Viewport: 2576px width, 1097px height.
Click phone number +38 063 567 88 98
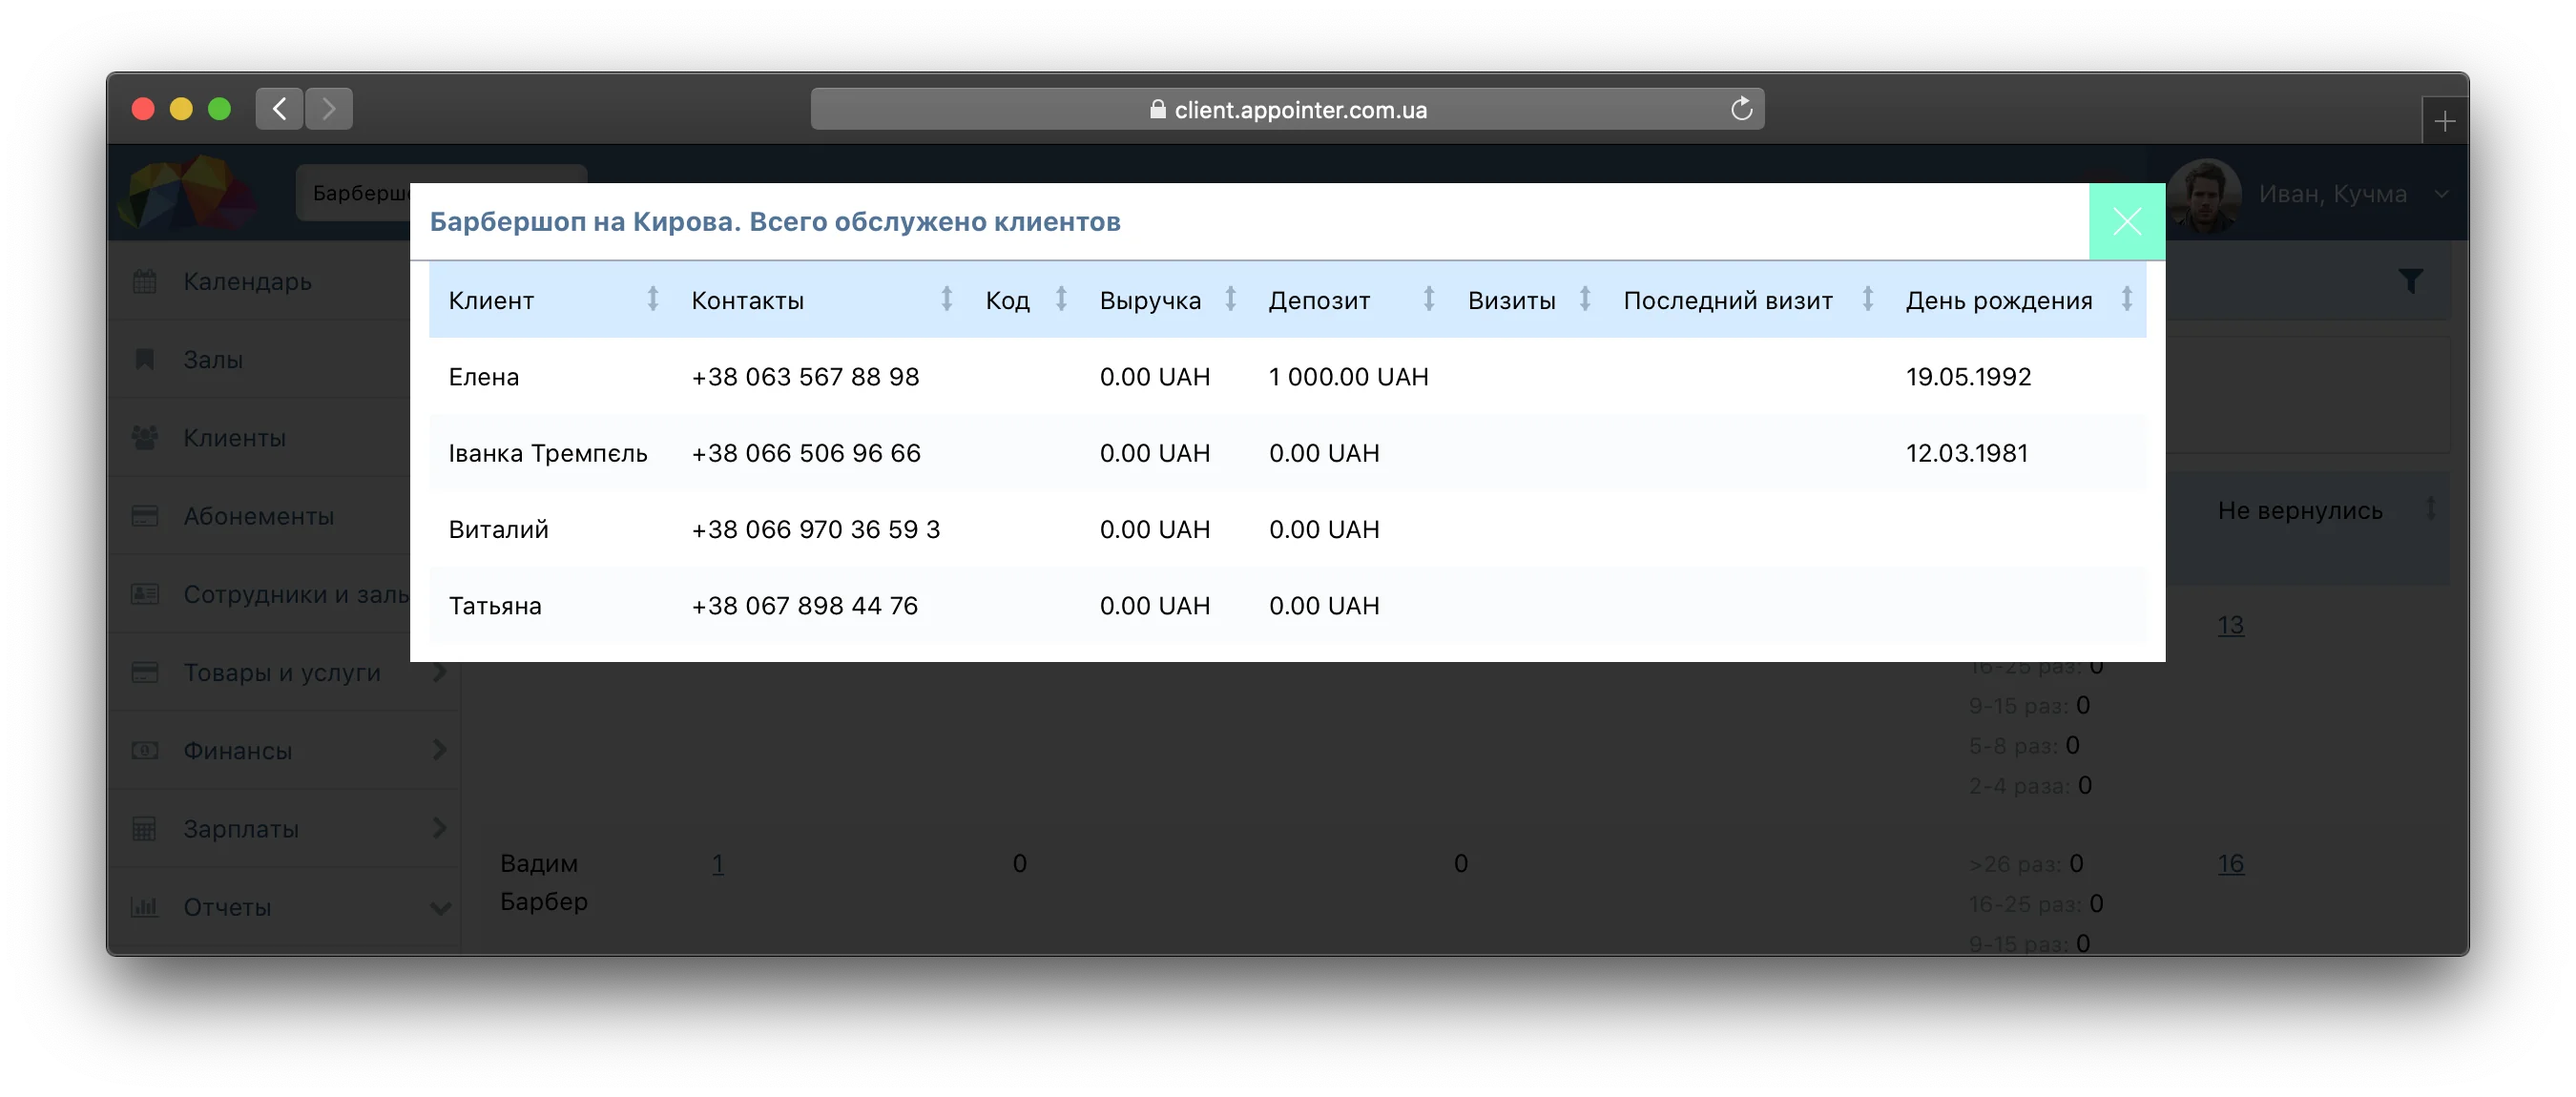pos(805,377)
